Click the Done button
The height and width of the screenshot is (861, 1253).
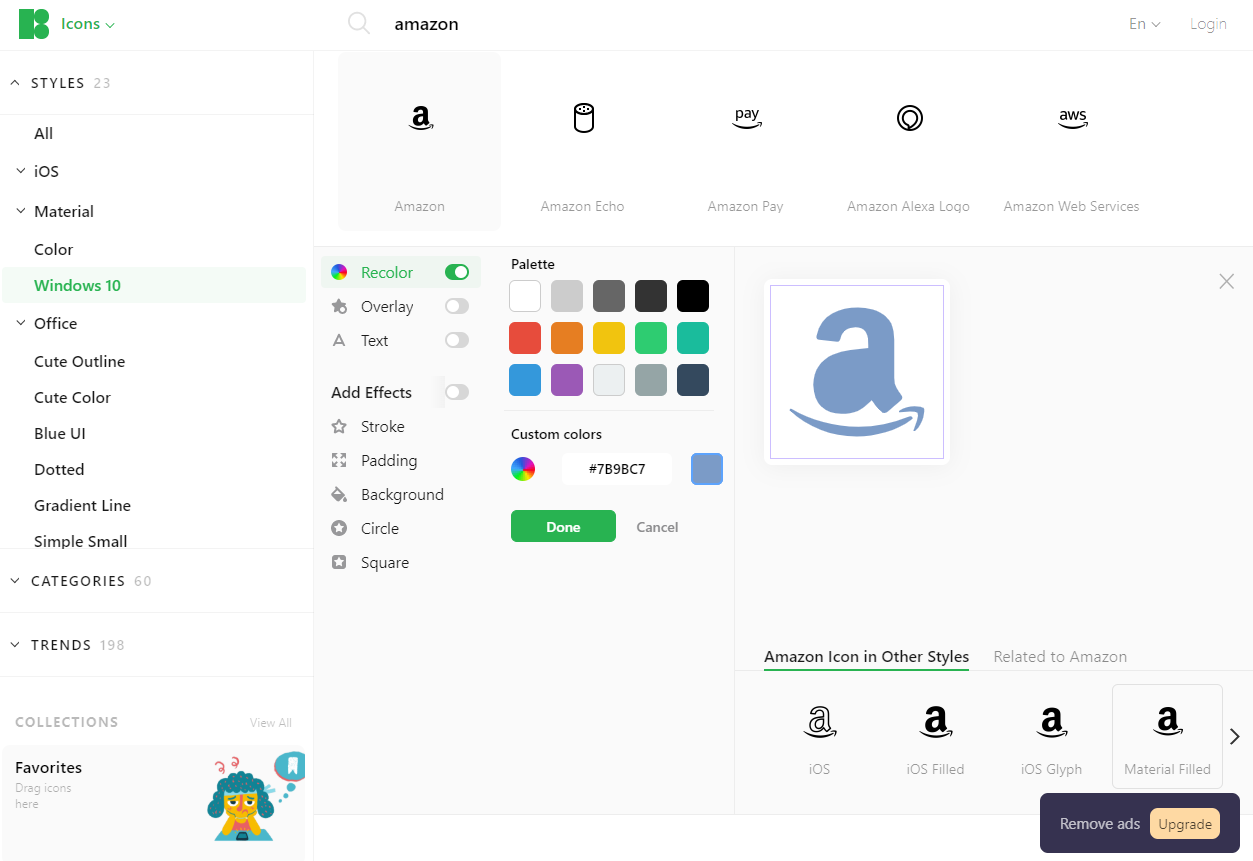563,526
